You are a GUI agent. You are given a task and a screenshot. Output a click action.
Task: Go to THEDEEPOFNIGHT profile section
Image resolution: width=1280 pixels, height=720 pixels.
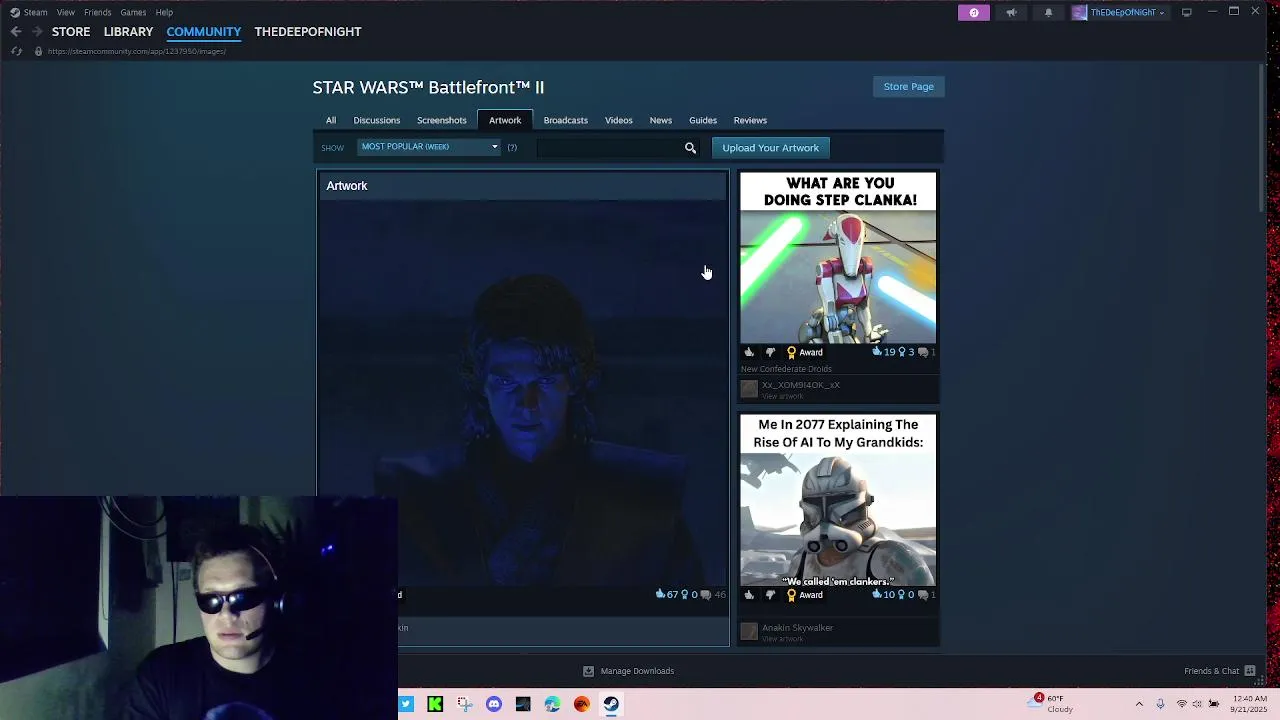[308, 32]
